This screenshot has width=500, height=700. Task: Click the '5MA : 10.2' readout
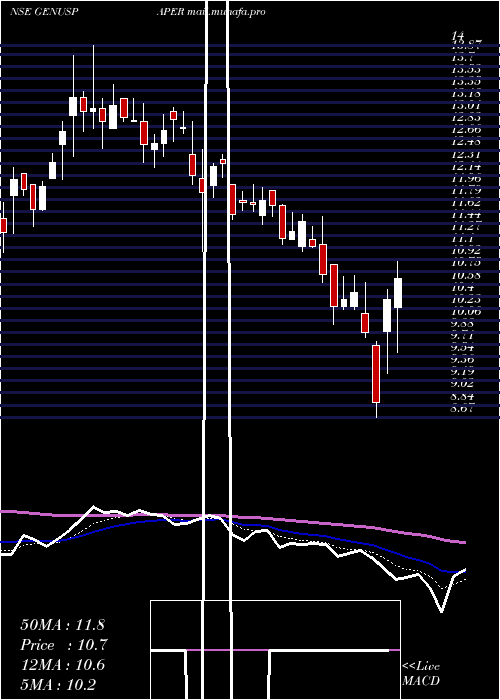coord(58,685)
